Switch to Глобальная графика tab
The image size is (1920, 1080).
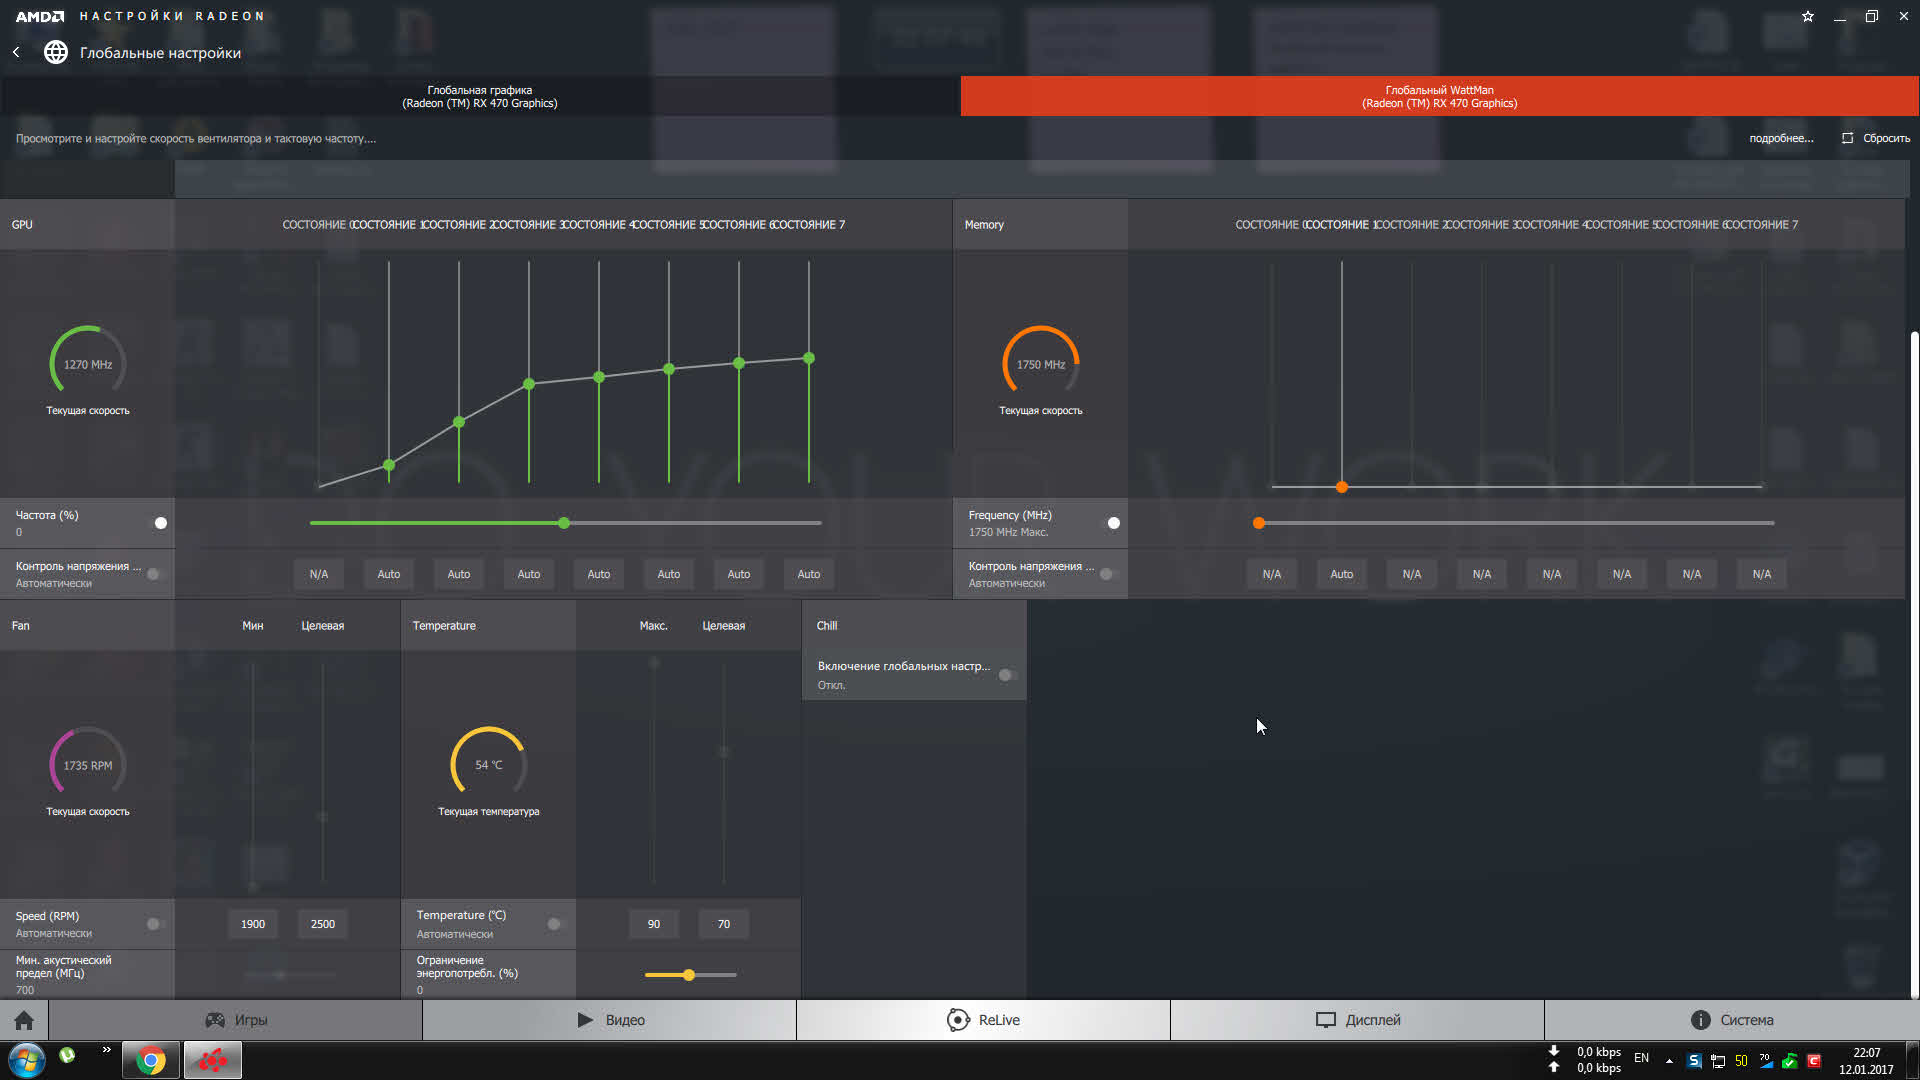tap(480, 96)
